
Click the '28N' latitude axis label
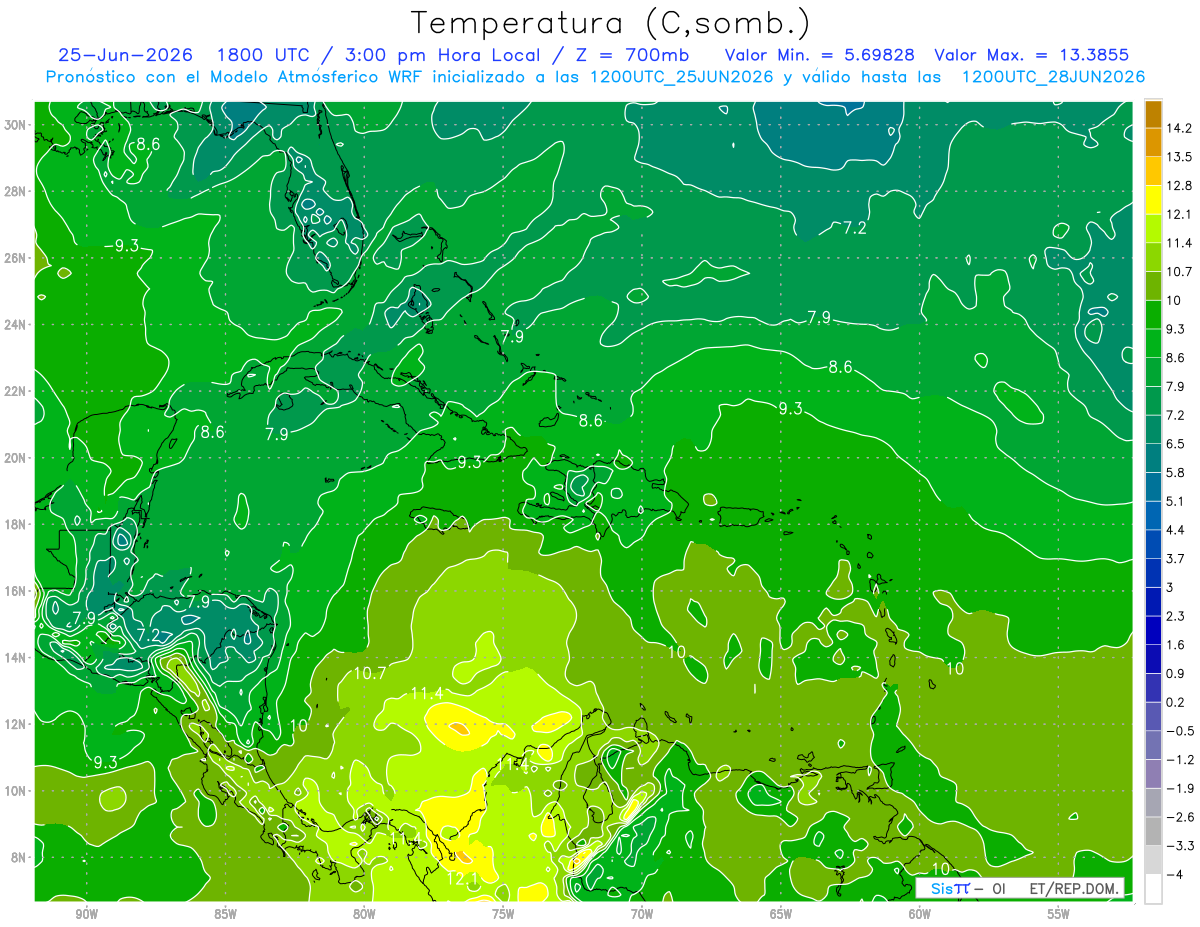(15, 191)
